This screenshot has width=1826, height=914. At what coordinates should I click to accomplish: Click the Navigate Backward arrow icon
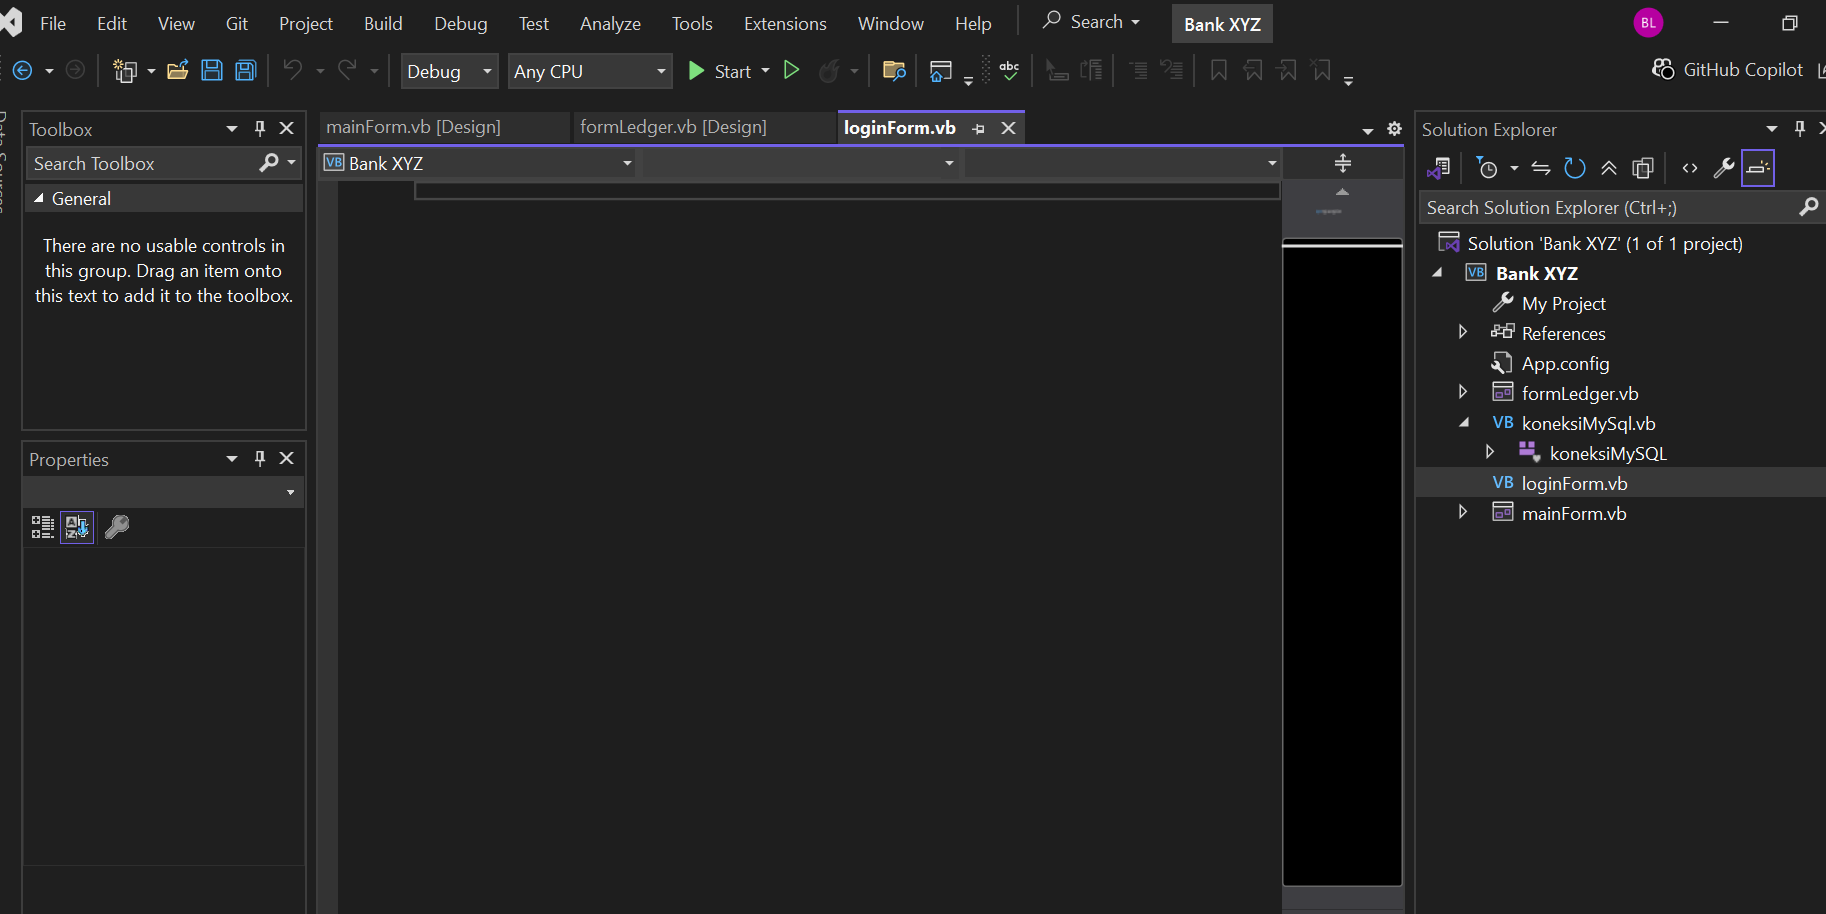(22, 70)
